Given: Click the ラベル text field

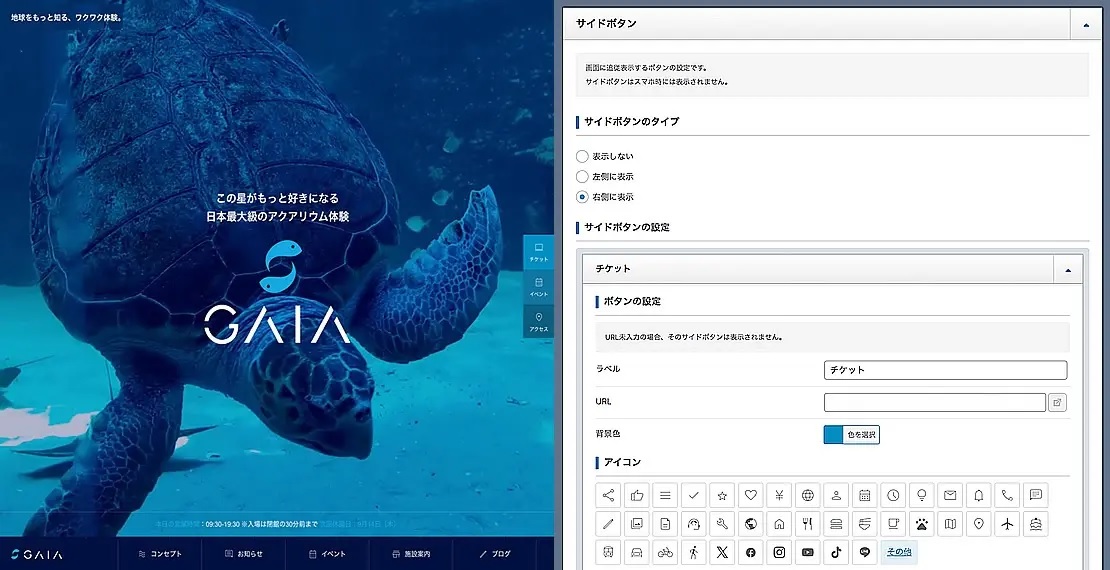Looking at the screenshot, I should (945, 370).
